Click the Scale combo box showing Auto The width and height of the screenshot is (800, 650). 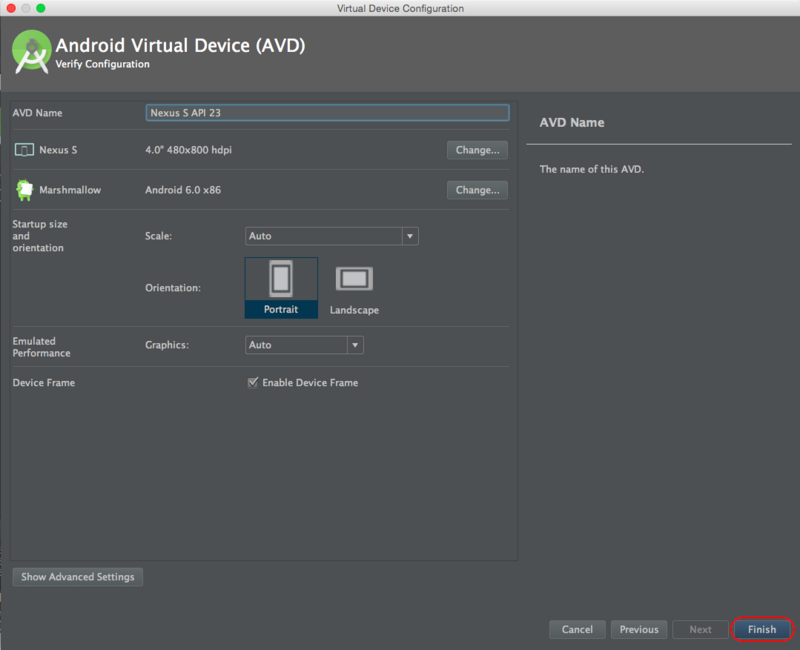click(332, 236)
